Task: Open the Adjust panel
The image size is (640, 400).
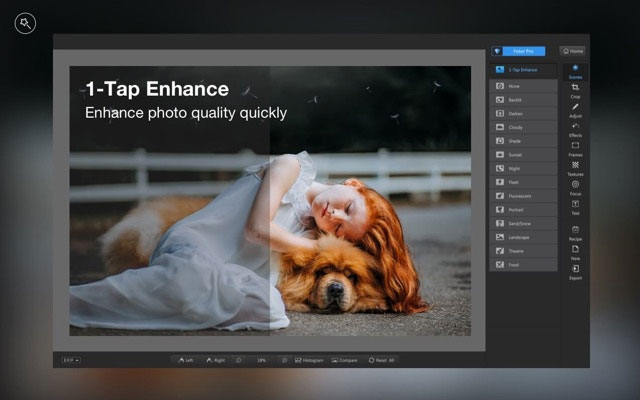Action: 575,110
